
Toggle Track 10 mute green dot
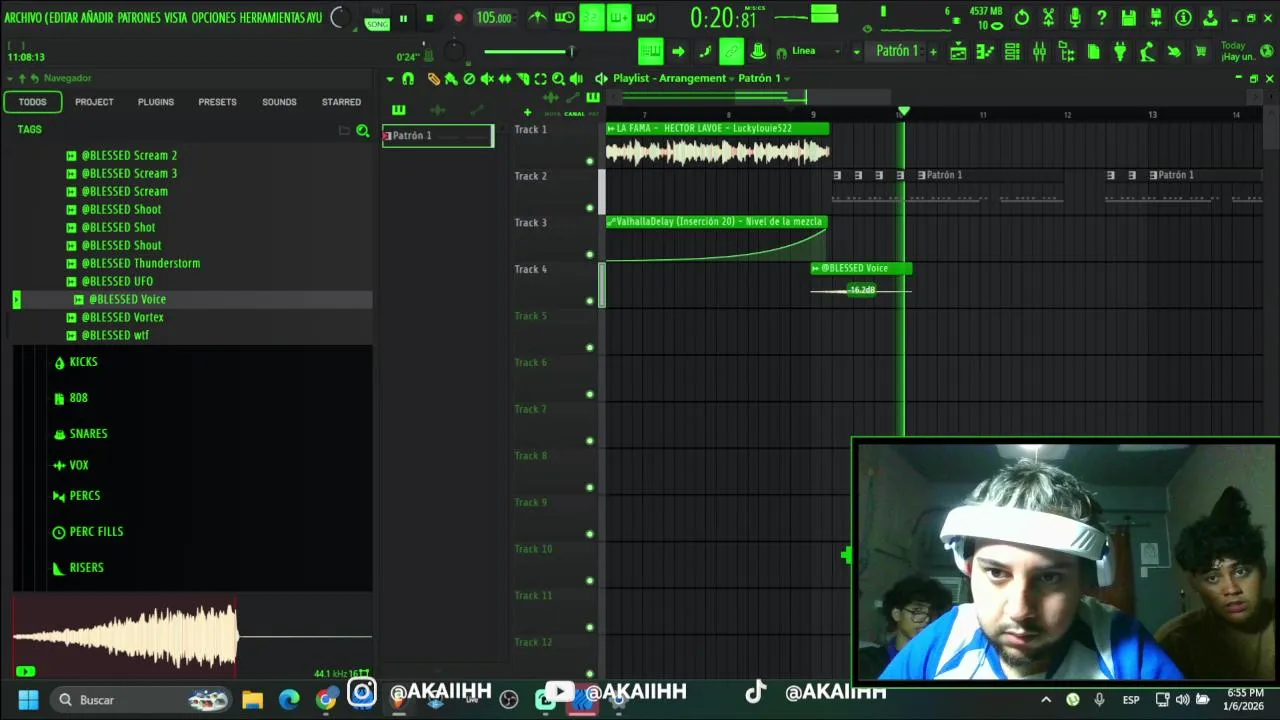589,581
